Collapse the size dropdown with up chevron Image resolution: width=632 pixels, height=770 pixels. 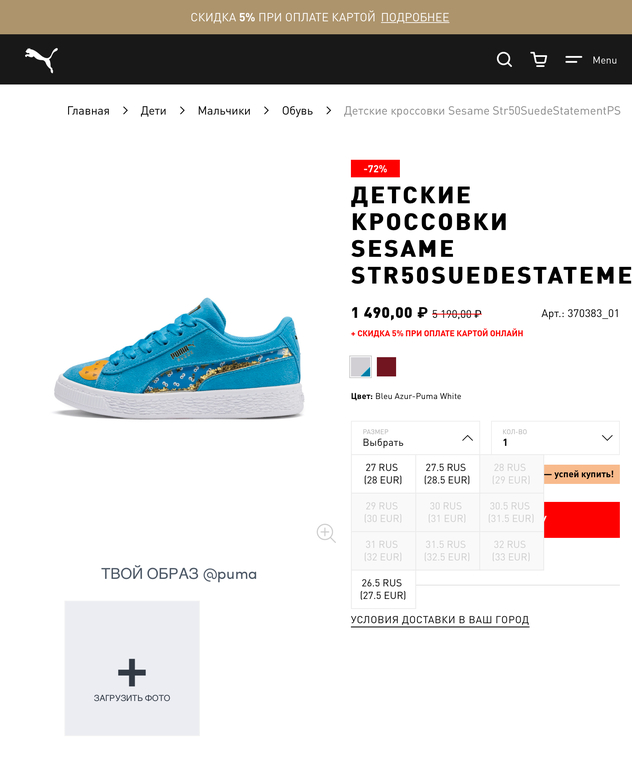(x=467, y=438)
